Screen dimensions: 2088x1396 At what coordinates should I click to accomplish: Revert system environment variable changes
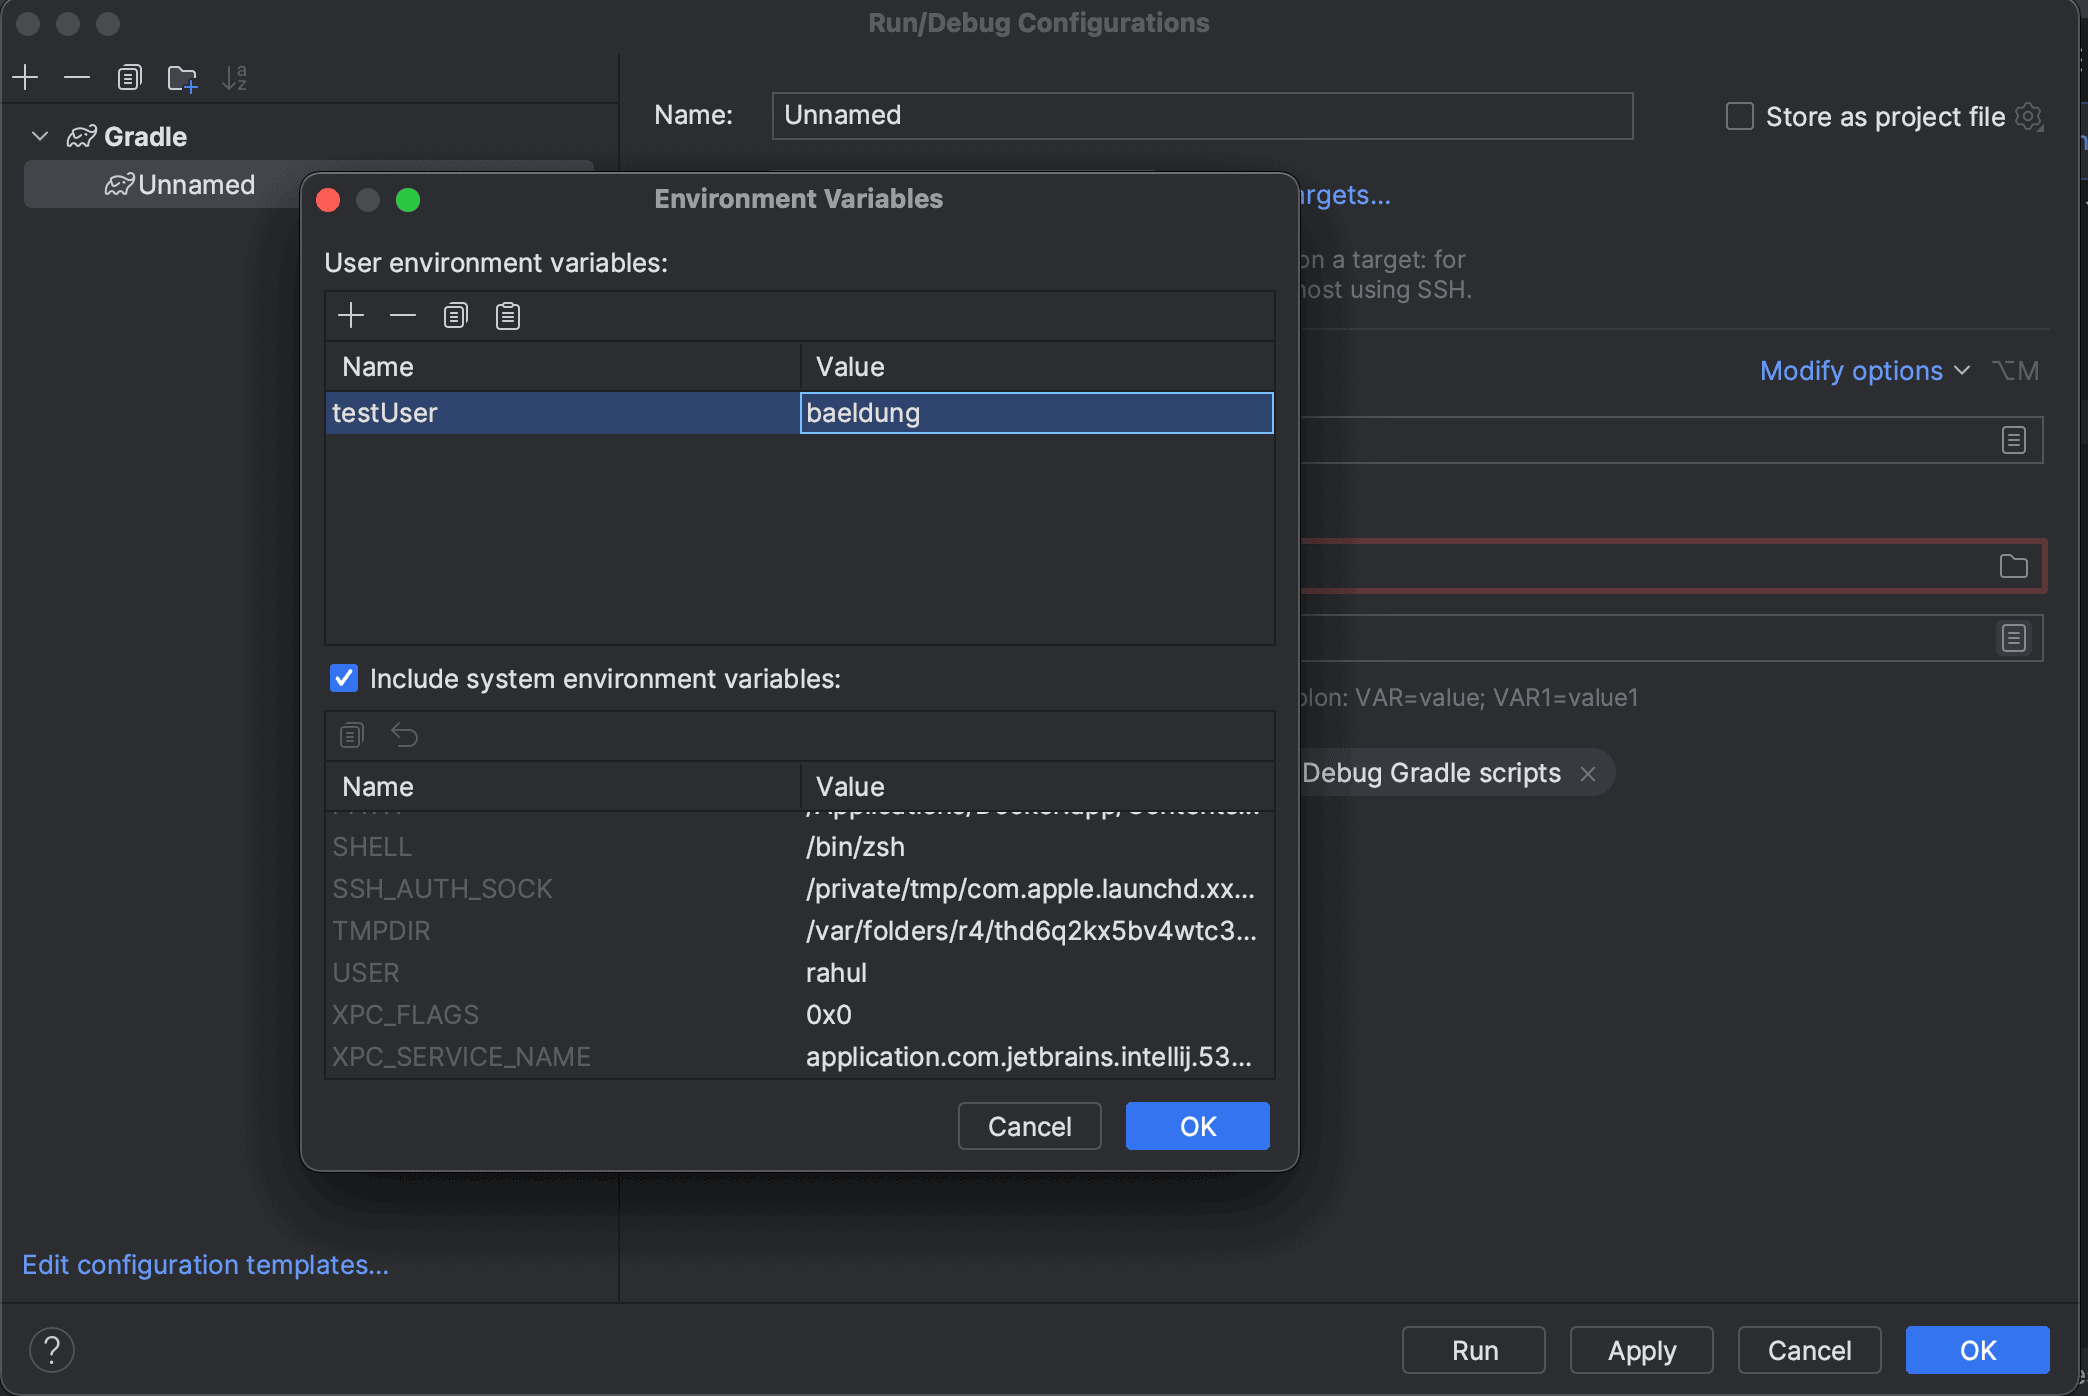404,735
